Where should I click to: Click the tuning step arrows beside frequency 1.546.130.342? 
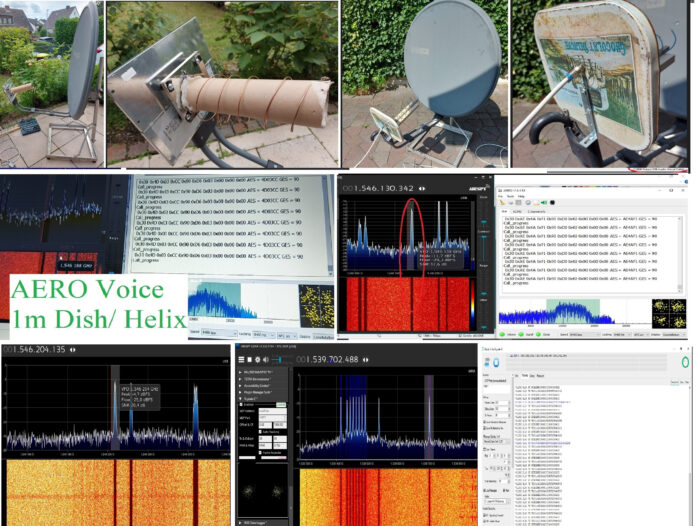(421, 188)
